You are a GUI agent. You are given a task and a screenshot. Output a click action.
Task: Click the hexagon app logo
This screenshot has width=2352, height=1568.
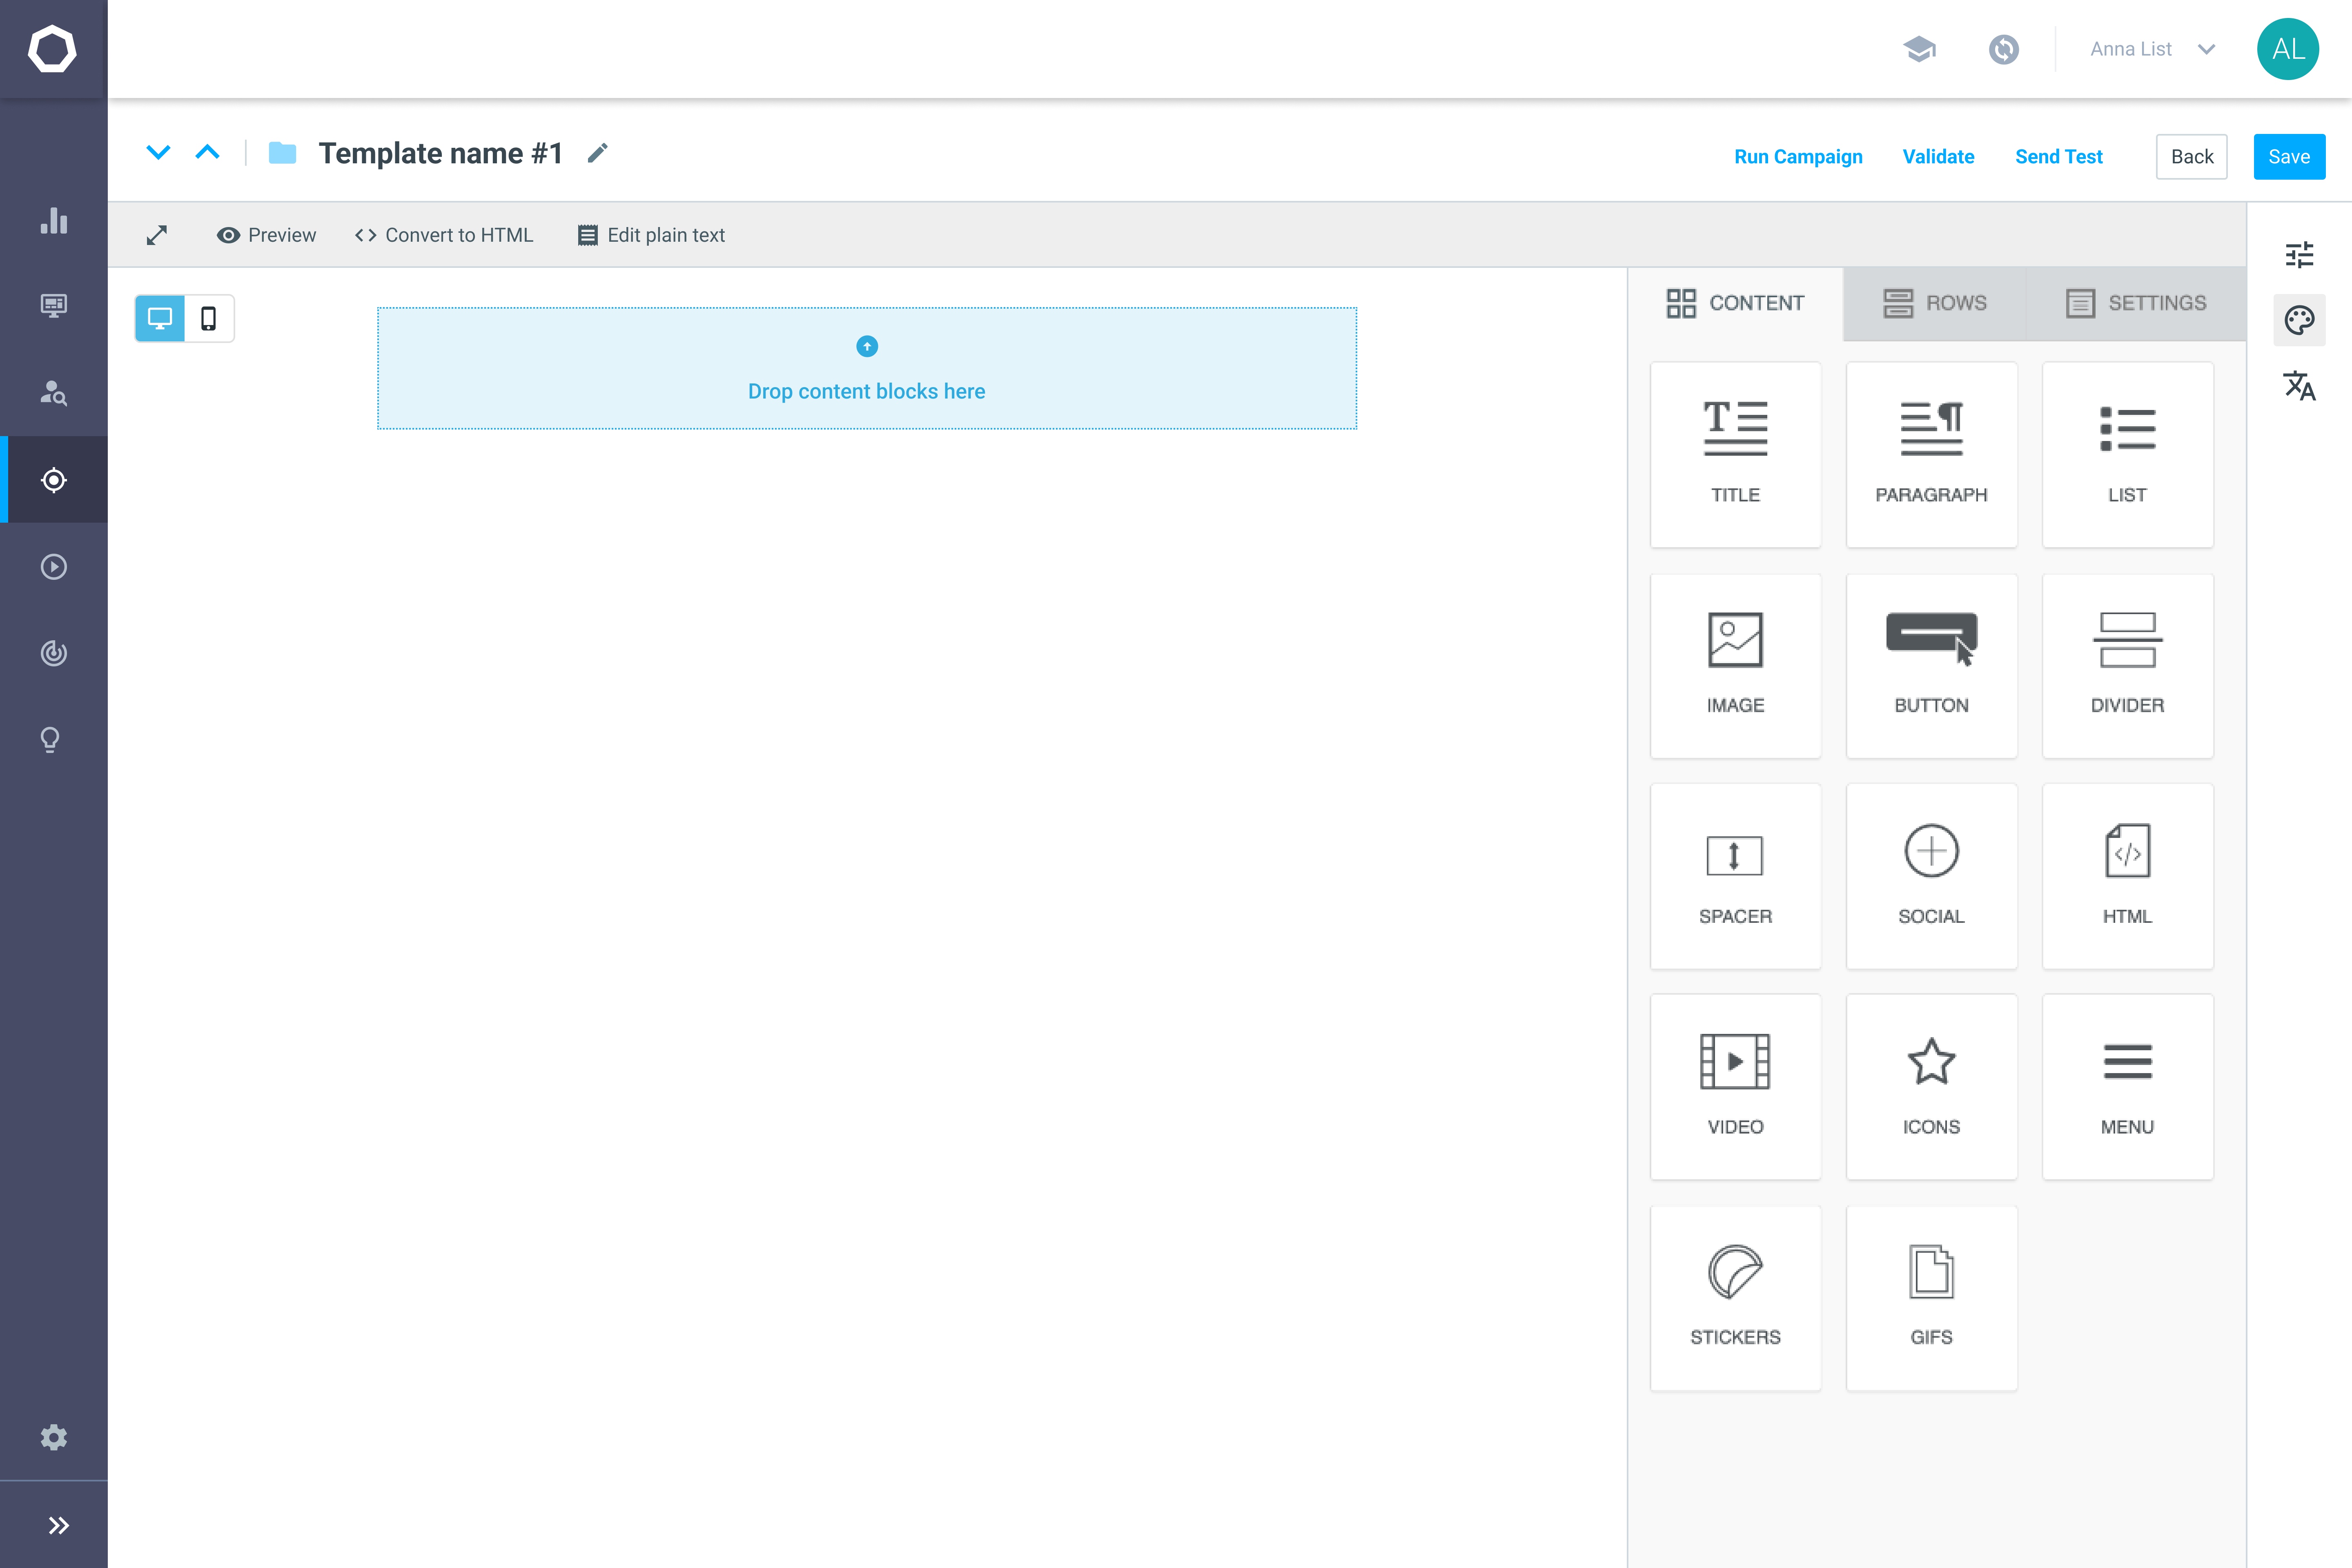click(x=52, y=49)
